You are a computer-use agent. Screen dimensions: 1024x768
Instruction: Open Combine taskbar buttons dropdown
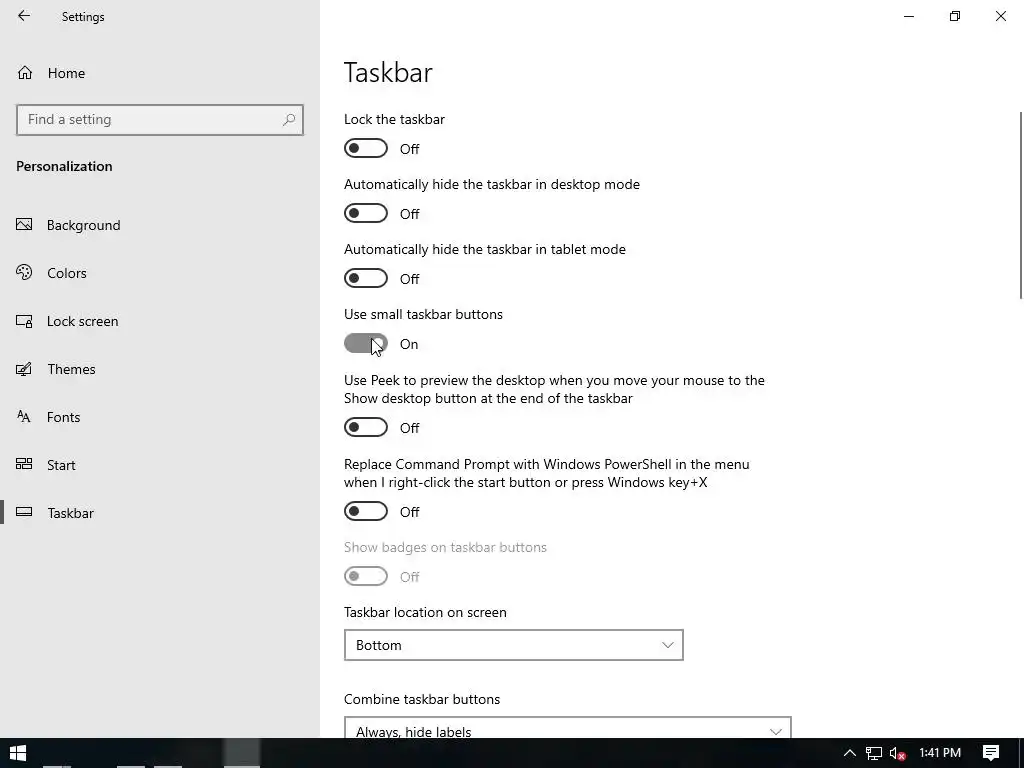(568, 728)
